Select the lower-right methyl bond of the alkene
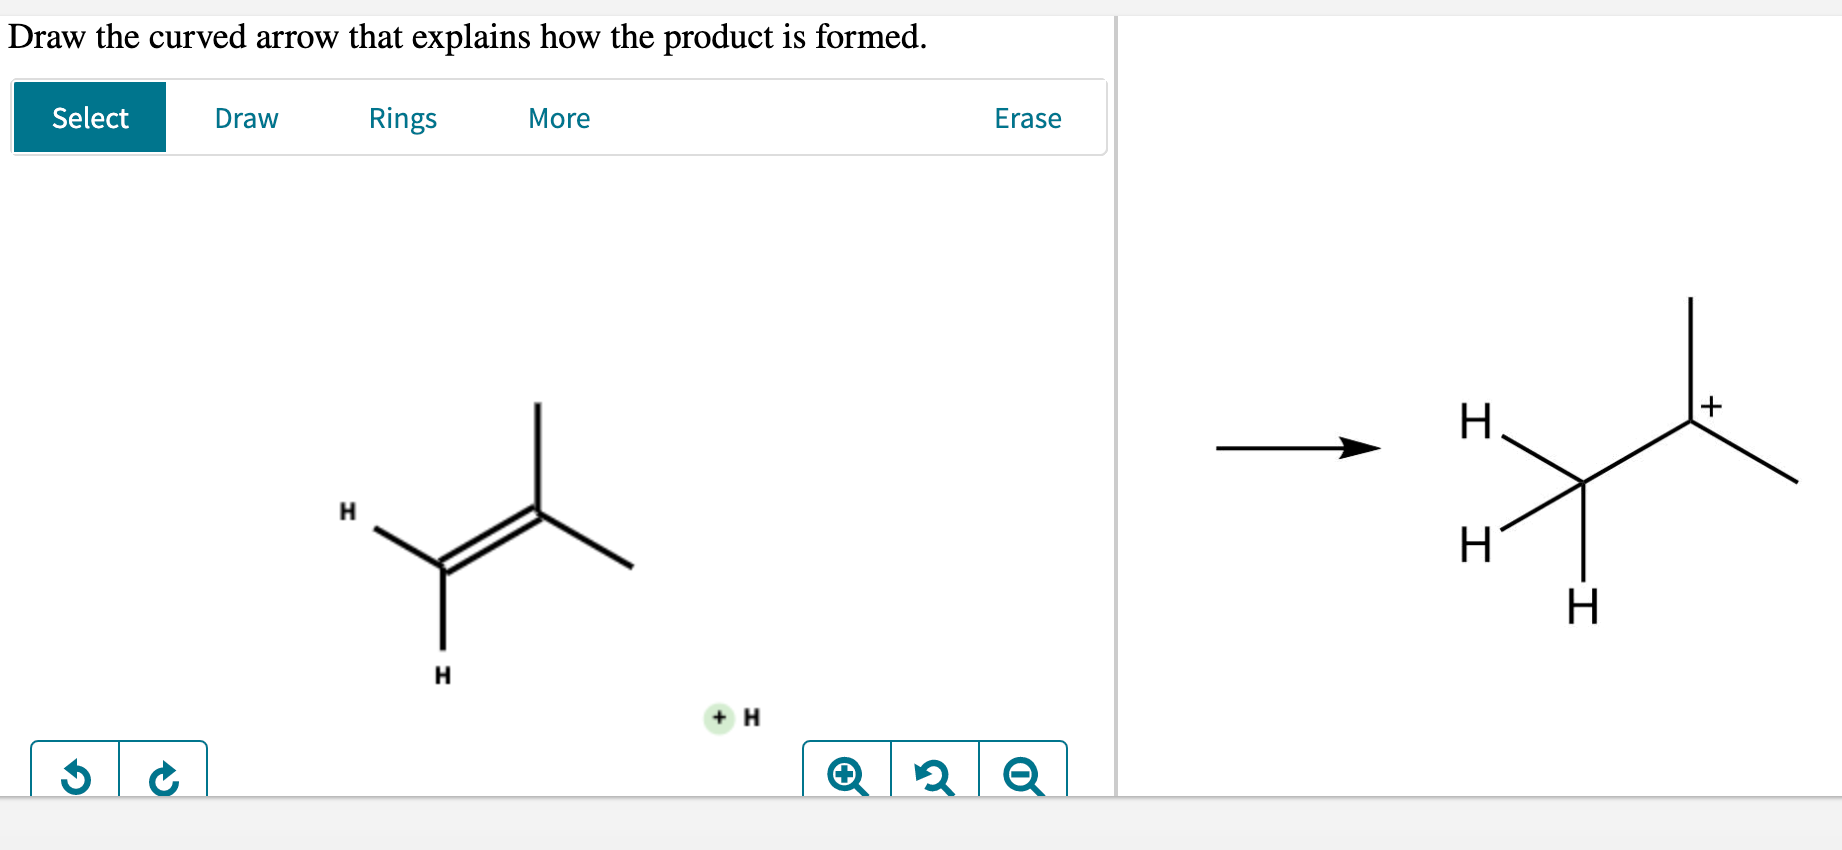1842x850 pixels. tap(586, 540)
